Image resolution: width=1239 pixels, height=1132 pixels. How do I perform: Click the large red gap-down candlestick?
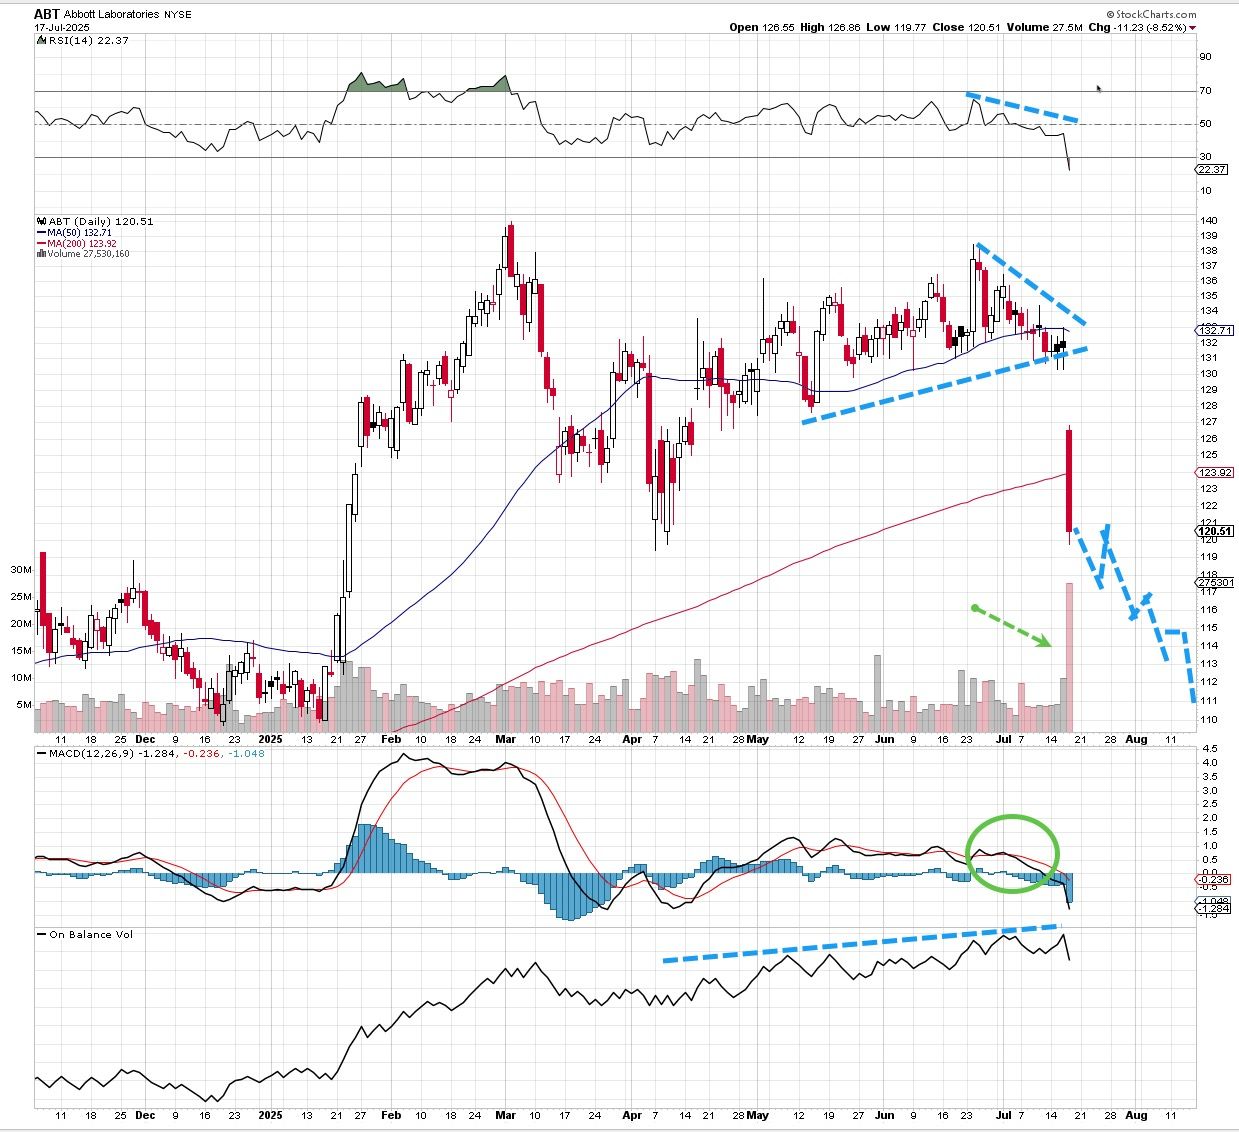pyautogui.click(x=1069, y=480)
